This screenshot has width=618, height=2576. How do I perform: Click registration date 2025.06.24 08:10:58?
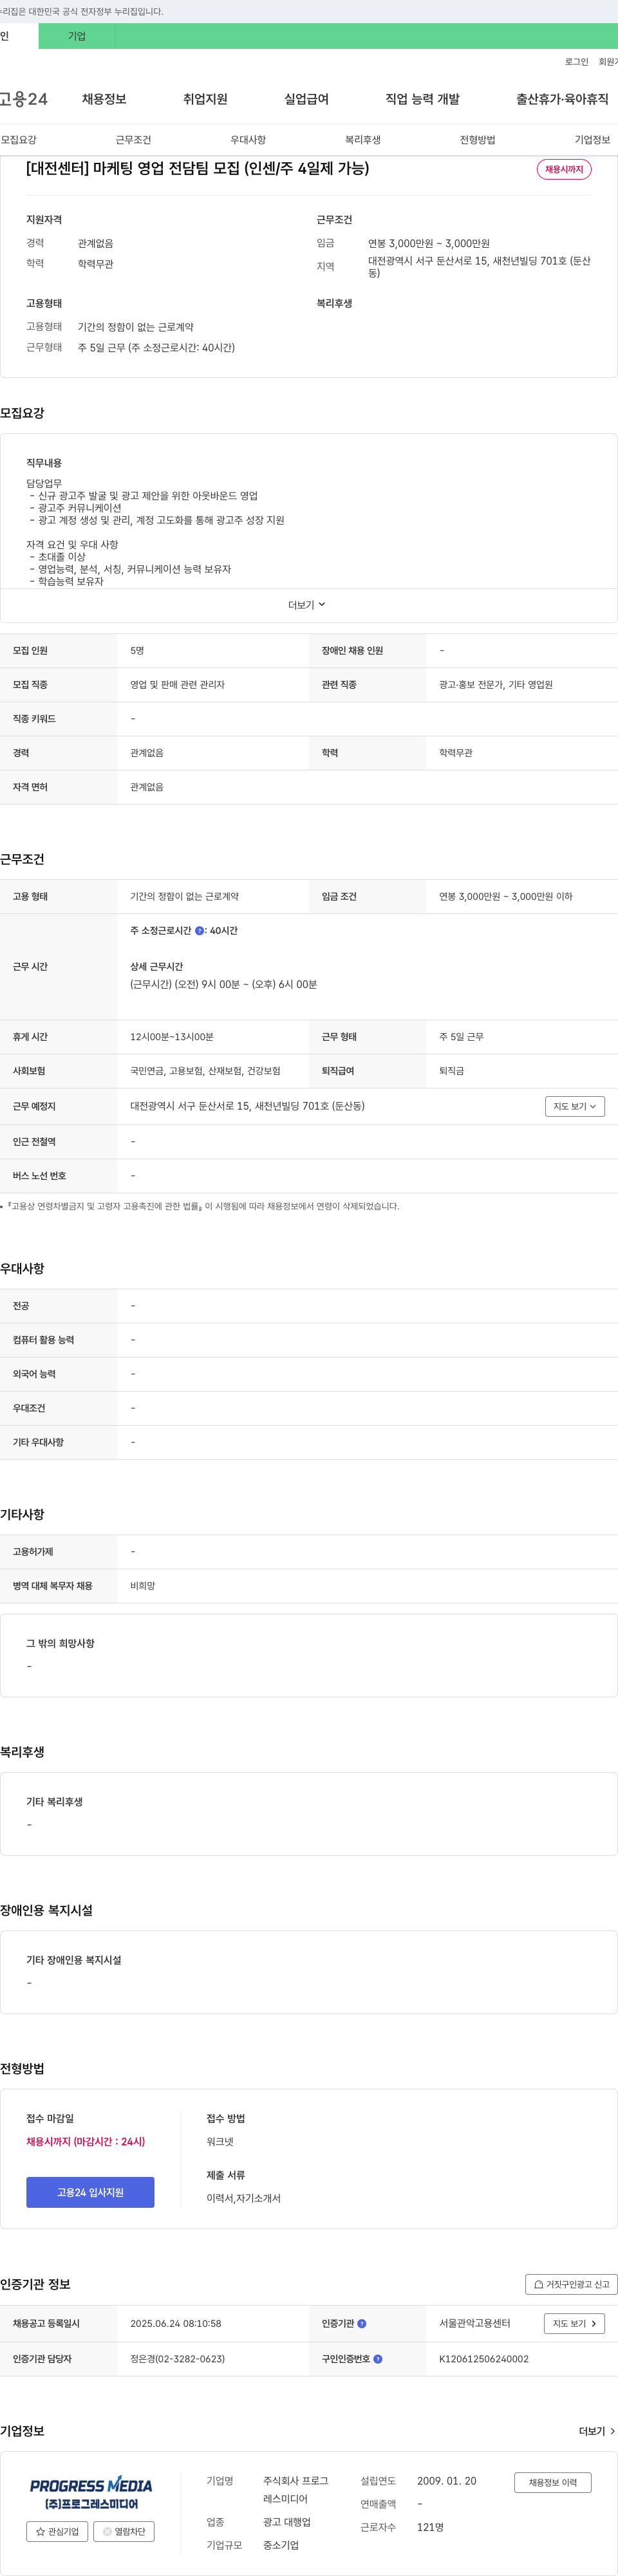[175, 2323]
